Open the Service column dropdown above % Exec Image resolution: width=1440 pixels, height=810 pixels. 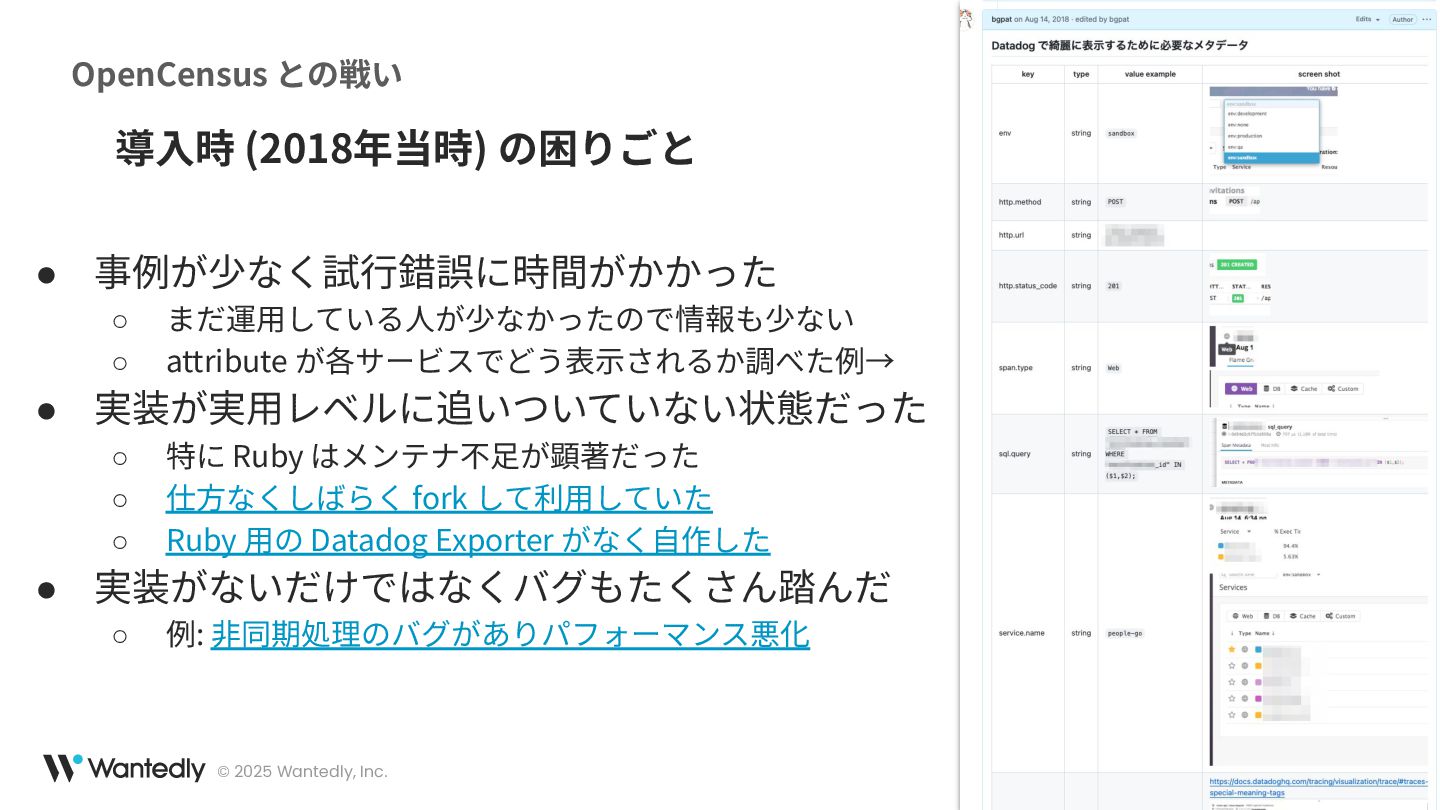click(x=1235, y=531)
